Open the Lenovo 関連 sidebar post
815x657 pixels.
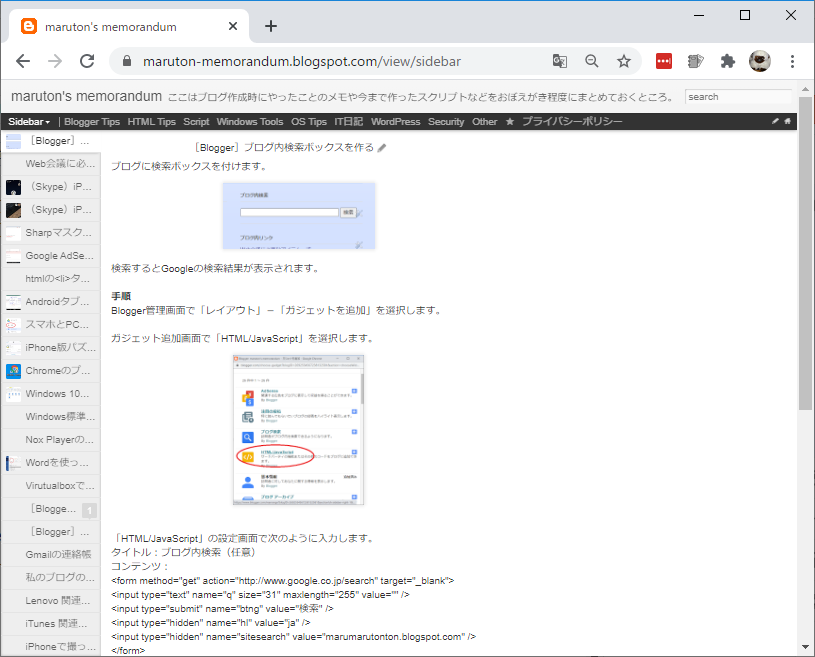click(x=50, y=600)
